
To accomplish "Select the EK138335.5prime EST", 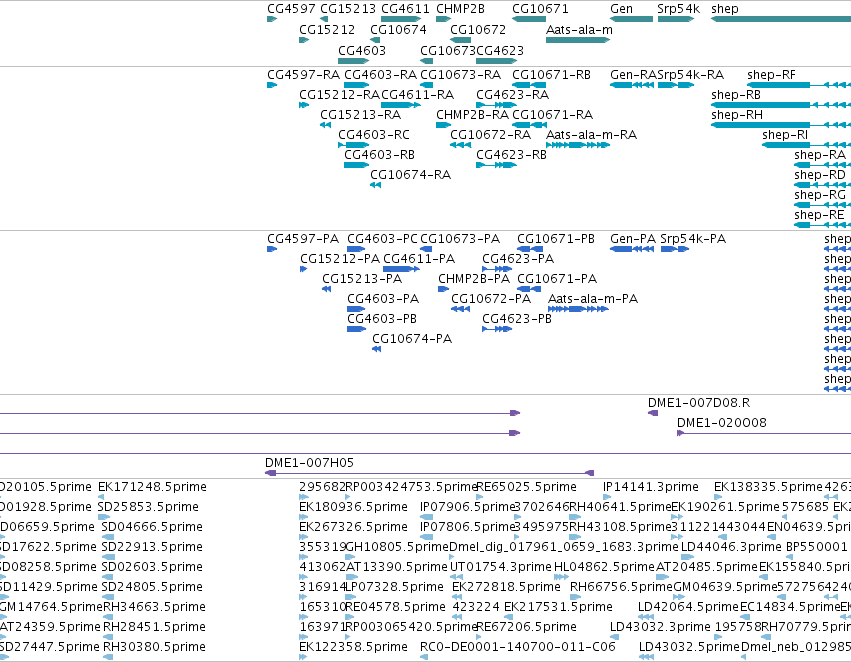I will pos(717,496).
